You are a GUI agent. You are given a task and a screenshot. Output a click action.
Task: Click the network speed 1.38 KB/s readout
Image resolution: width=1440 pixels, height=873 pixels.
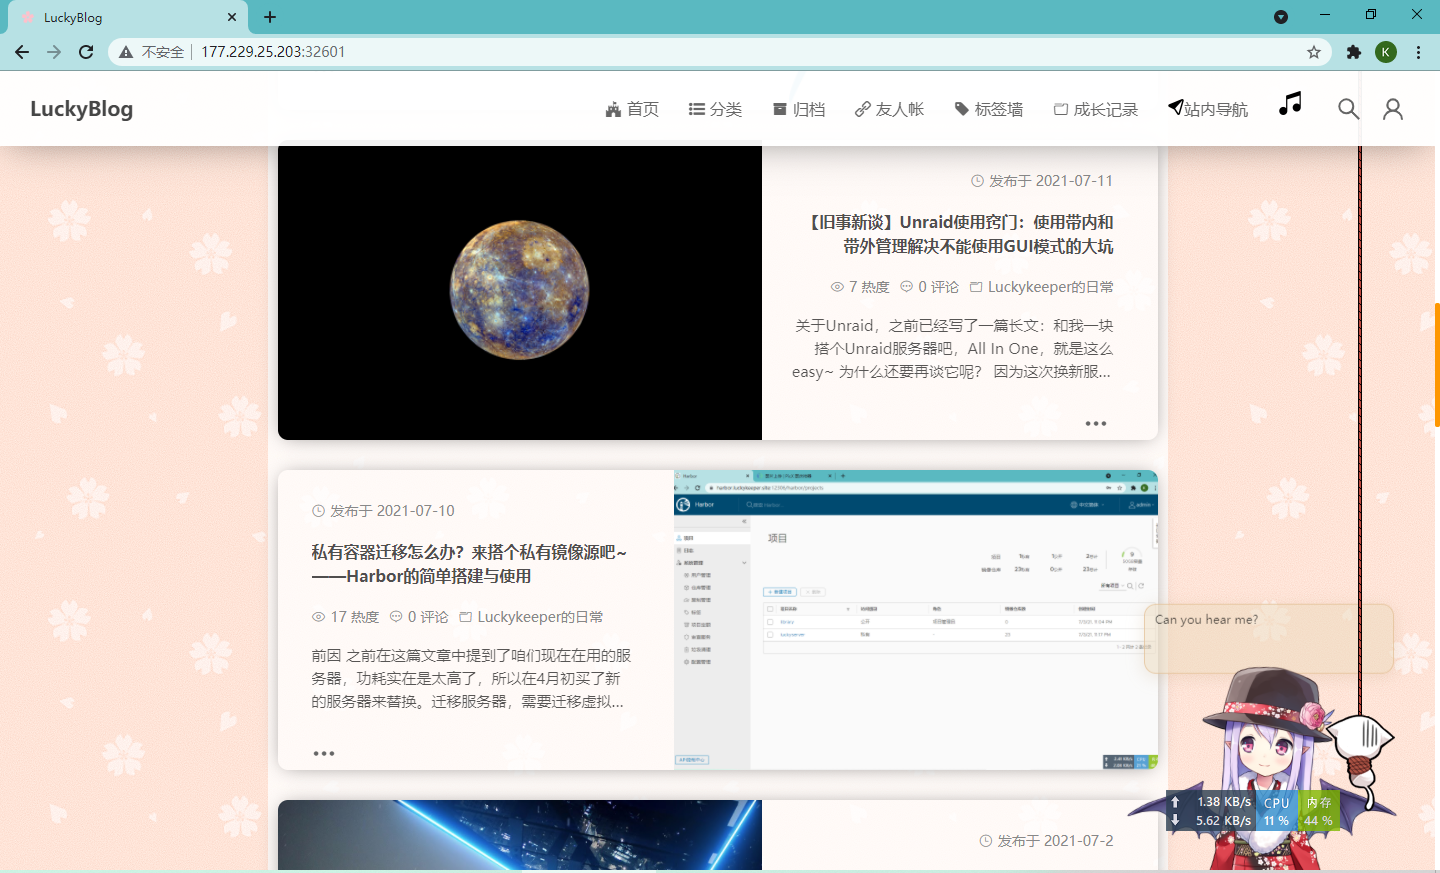(1212, 802)
